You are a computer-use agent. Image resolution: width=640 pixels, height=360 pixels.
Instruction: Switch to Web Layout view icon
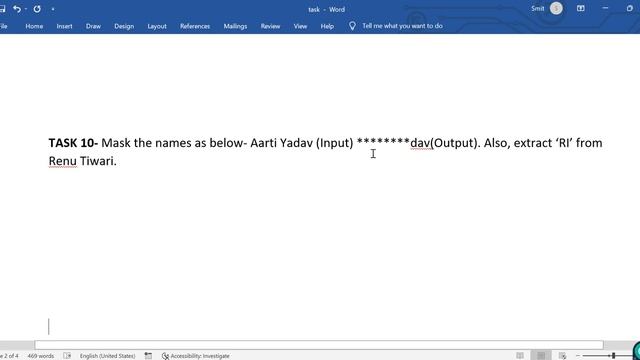pos(562,356)
